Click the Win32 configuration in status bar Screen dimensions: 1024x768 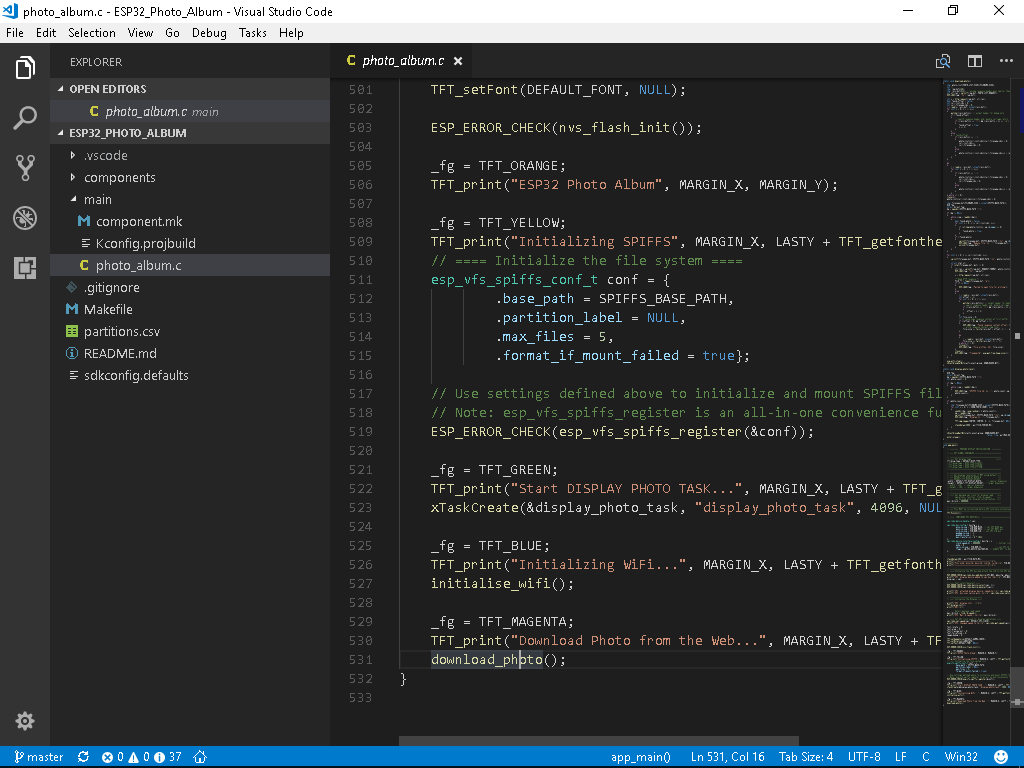point(961,757)
